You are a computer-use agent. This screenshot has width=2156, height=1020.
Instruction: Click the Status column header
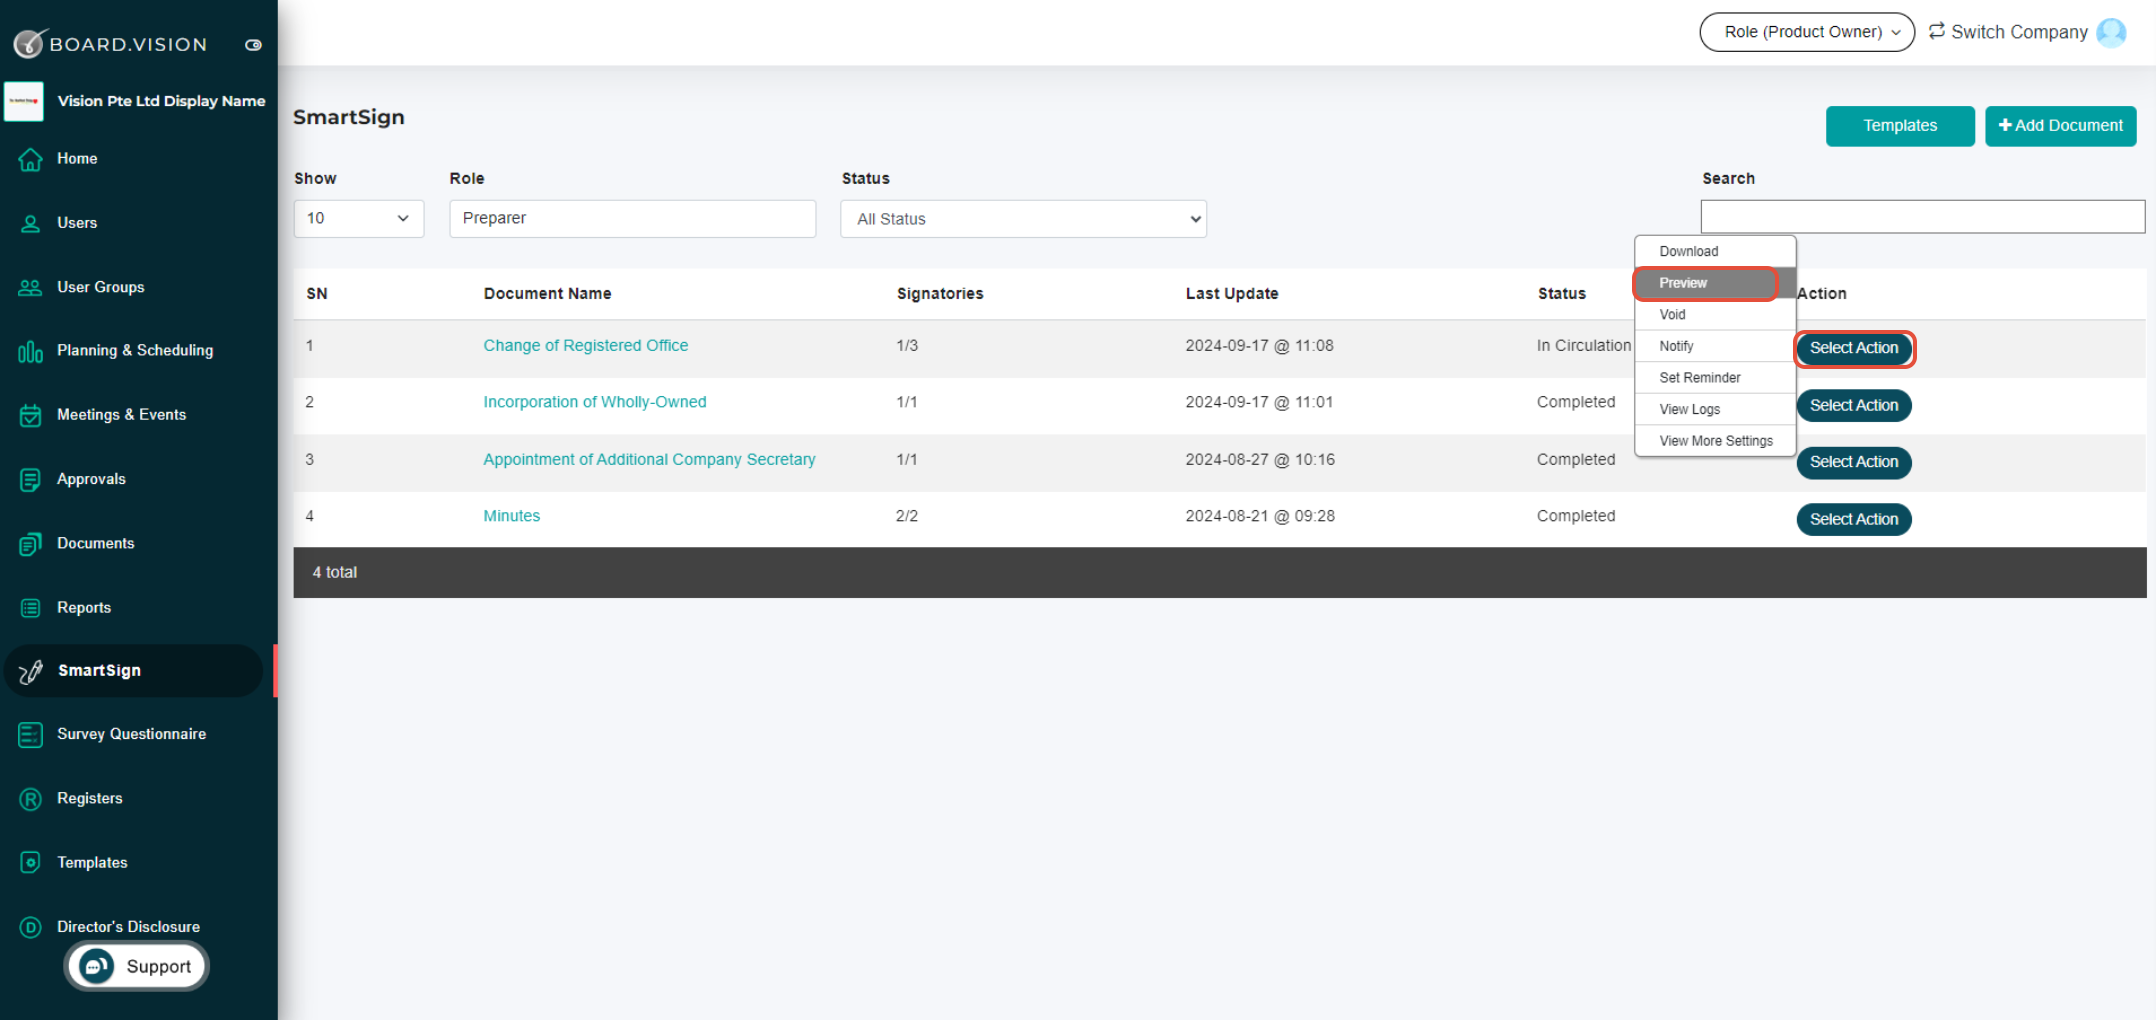[x=1562, y=293]
